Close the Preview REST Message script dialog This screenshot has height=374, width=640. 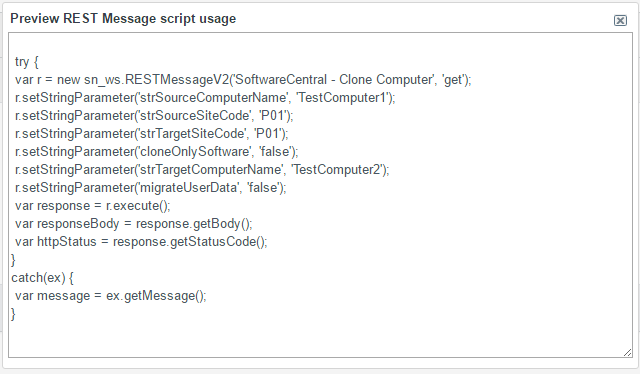[x=620, y=20]
